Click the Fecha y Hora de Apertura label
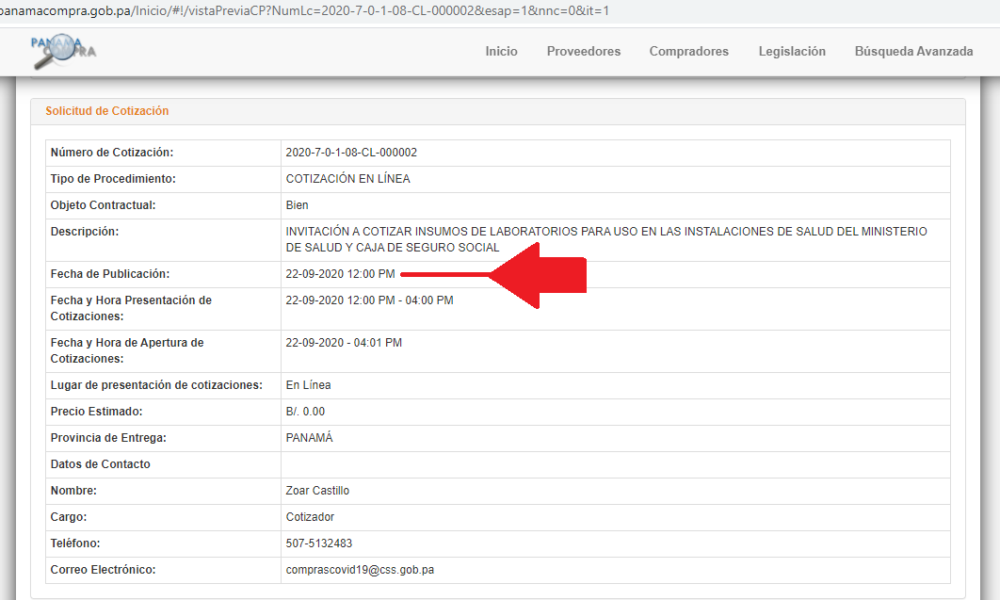The height and width of the screenshot is (600, 1000). click(128, 351)
